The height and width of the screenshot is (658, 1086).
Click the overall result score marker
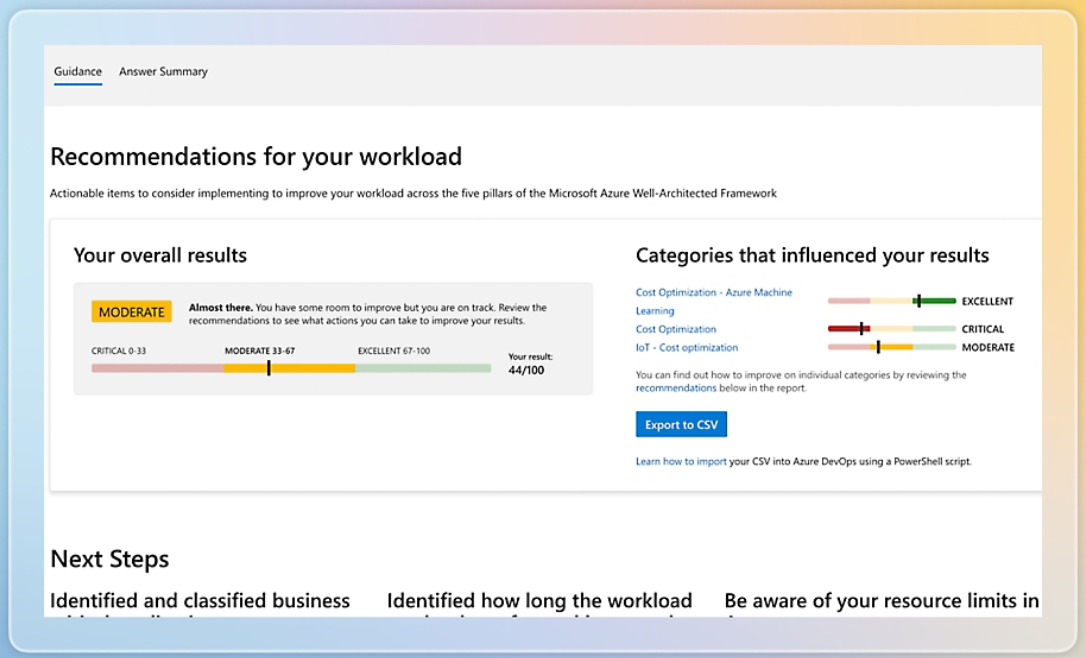[268, 369]
